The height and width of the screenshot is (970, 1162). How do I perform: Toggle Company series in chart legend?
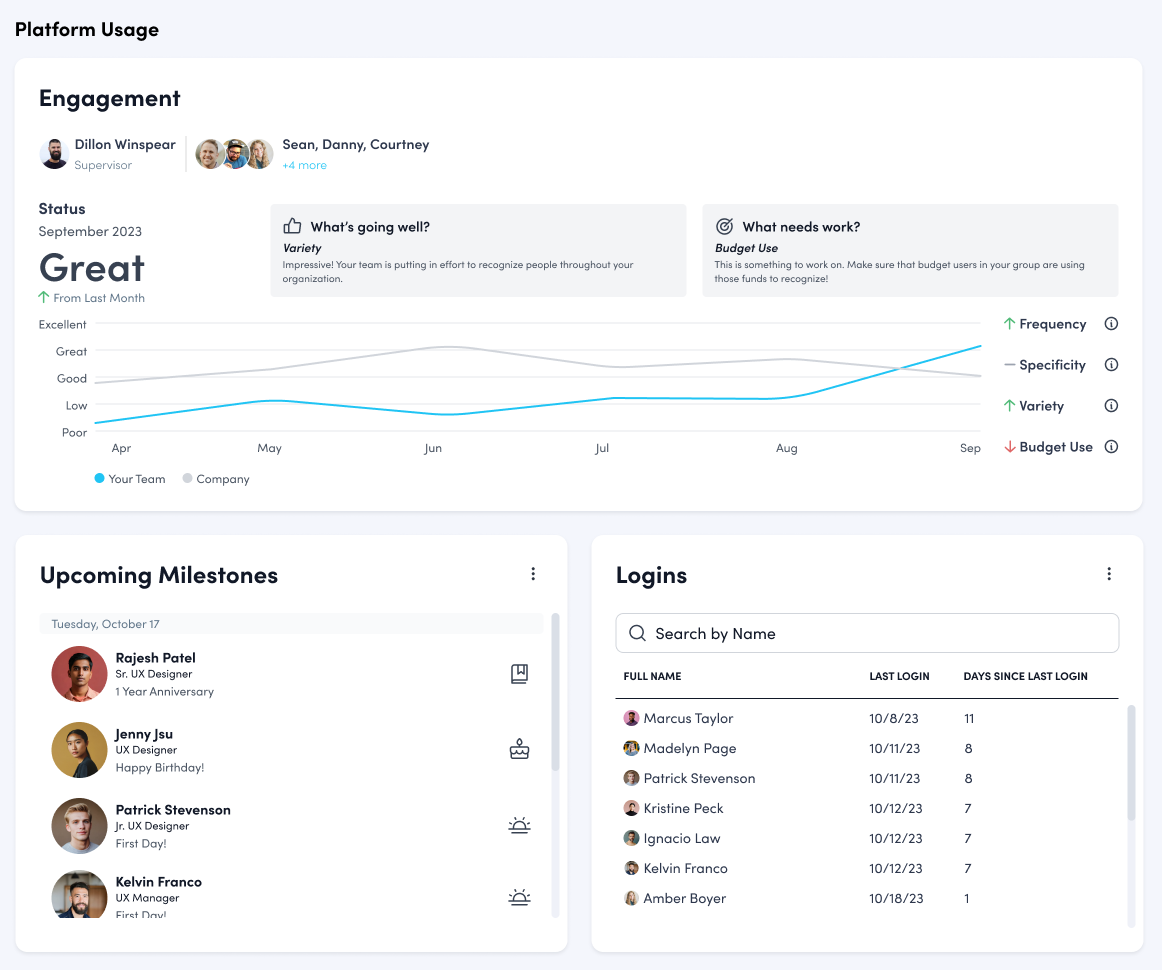pyautogui.click(x=216, y=479)
